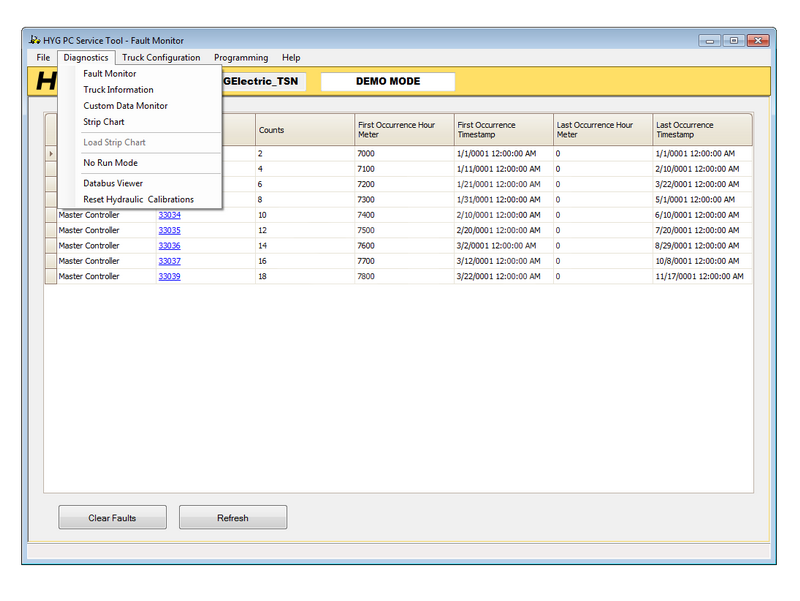Open Custom Data Monitor
Image resolution: width=800 pixels, height=601 pixels.
[125, 106]
